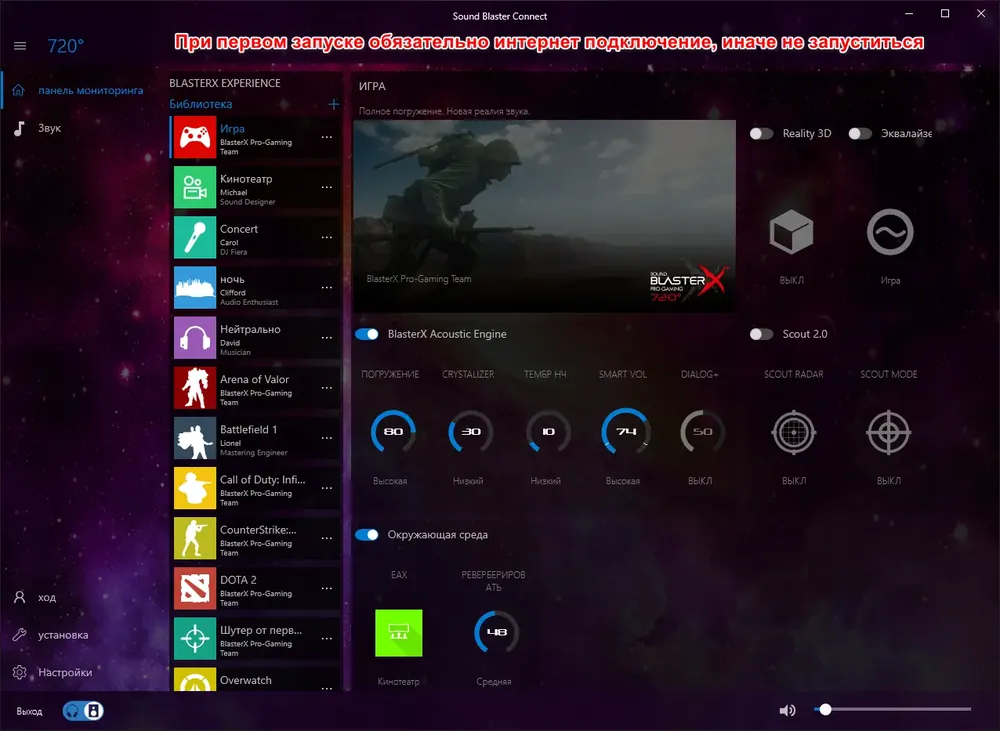Open more options for ночь profile
Image resolution: width=1000 pixels, height=731 pixels.
pyautogui.click(x=327, y=288)
